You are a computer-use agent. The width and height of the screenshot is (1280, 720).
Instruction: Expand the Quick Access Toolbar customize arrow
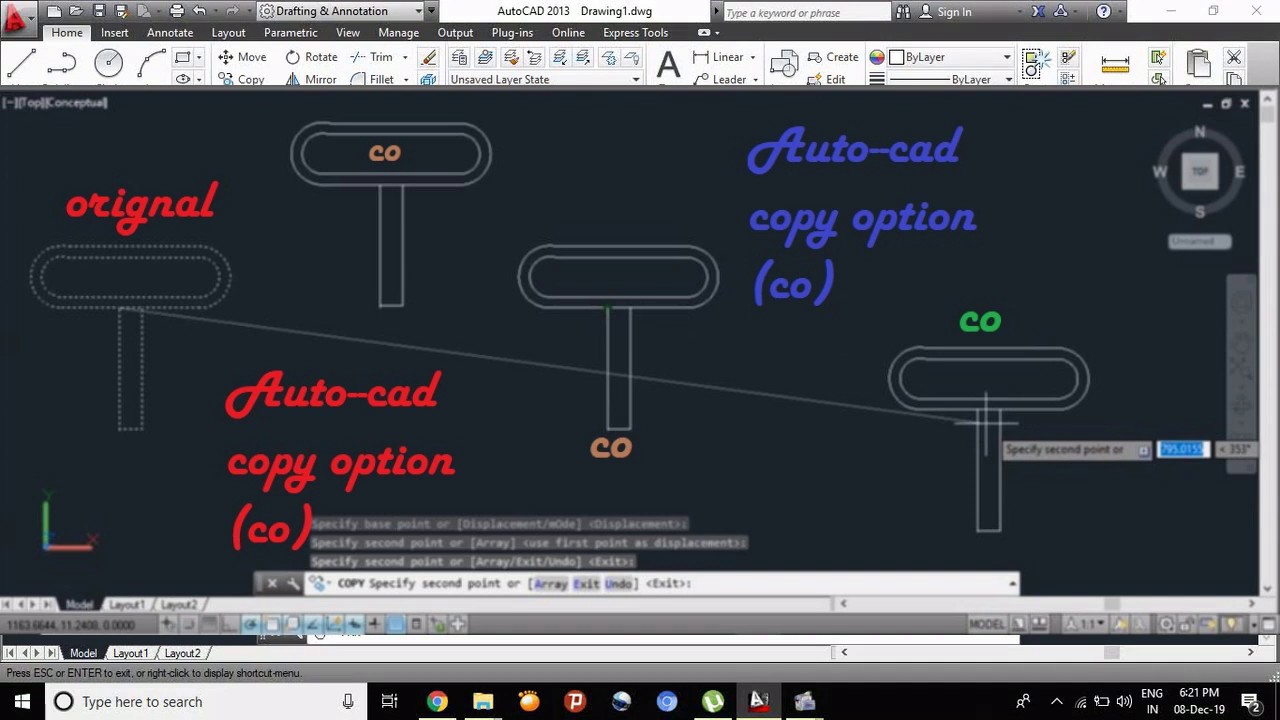point(431,11)
